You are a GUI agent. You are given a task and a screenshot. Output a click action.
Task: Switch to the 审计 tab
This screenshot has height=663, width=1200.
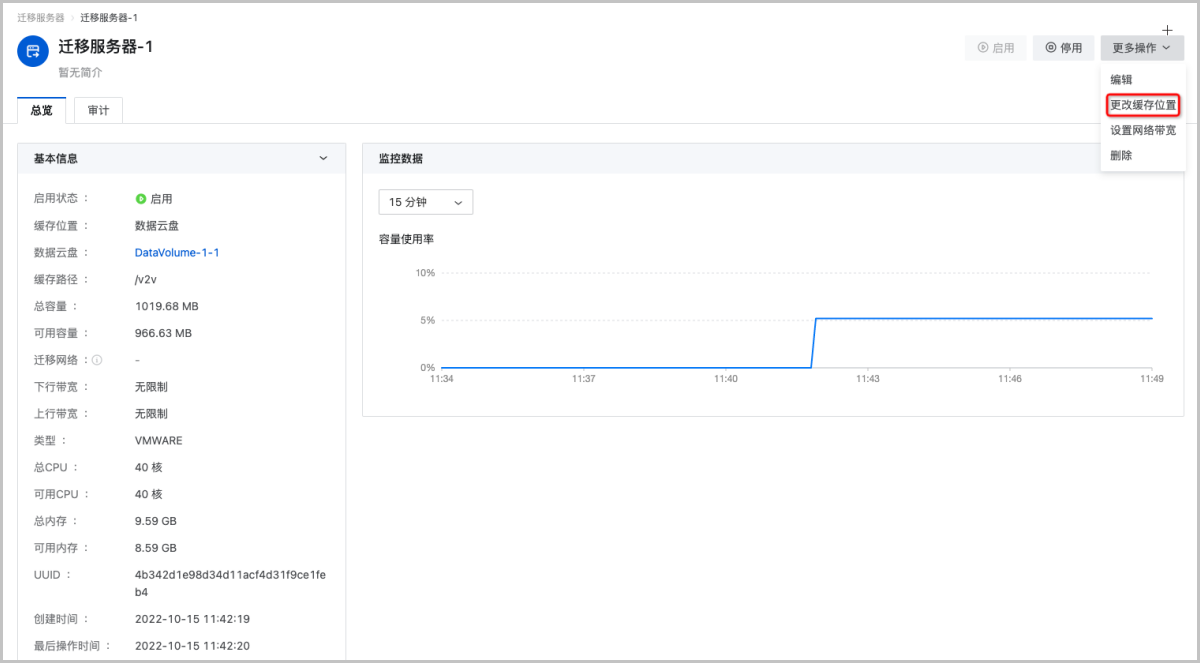coord(97,111)
